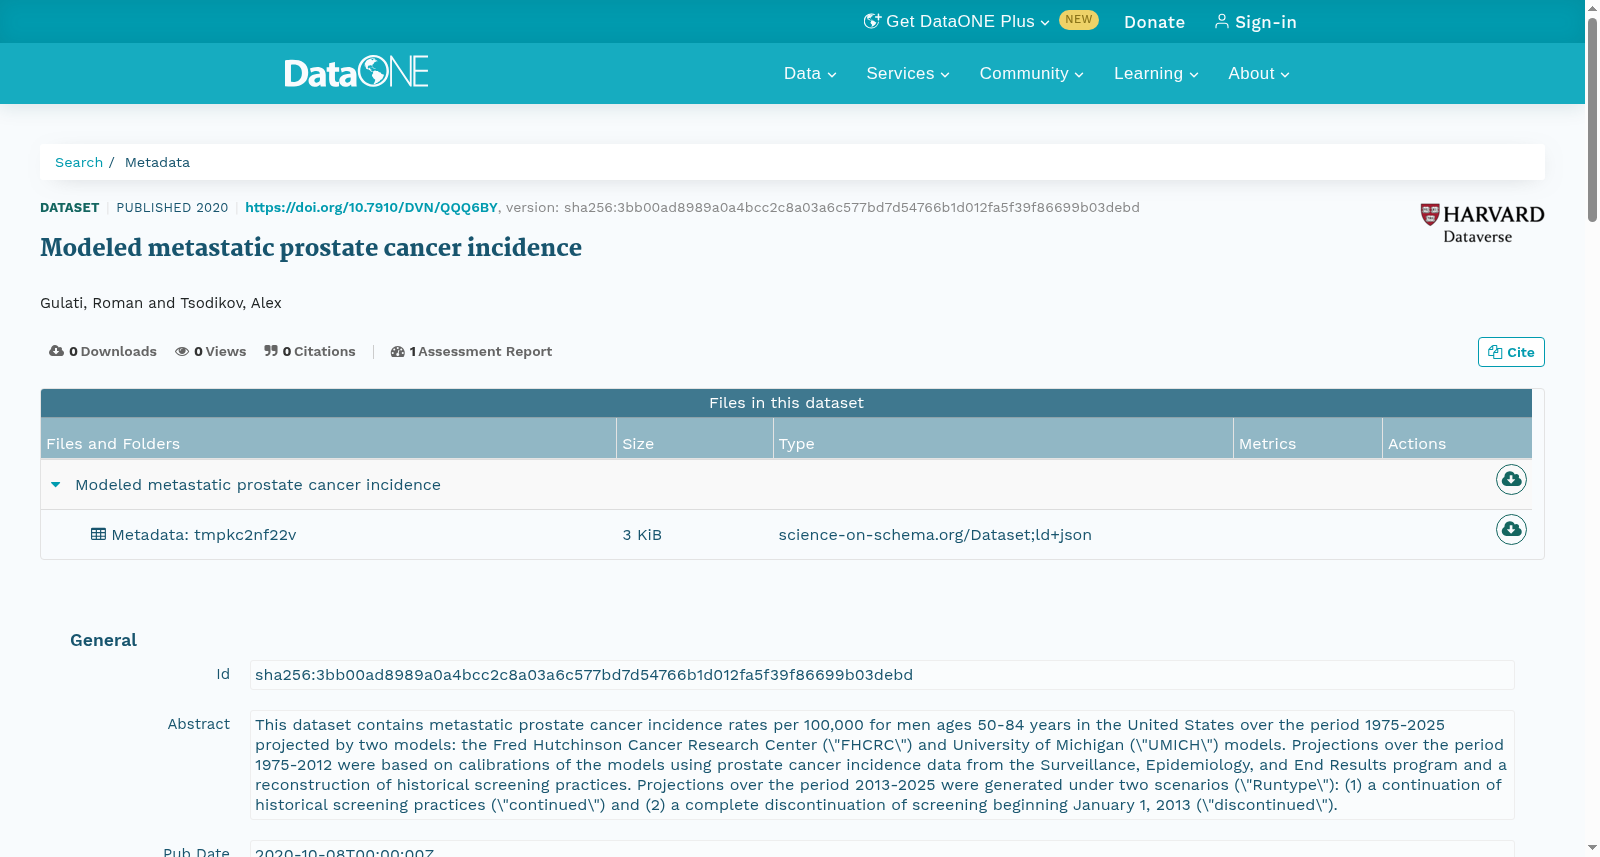Click the Assessment Report gauge icon
The height and width of the screenshot is (857, 1600).
tap(398, 351)
